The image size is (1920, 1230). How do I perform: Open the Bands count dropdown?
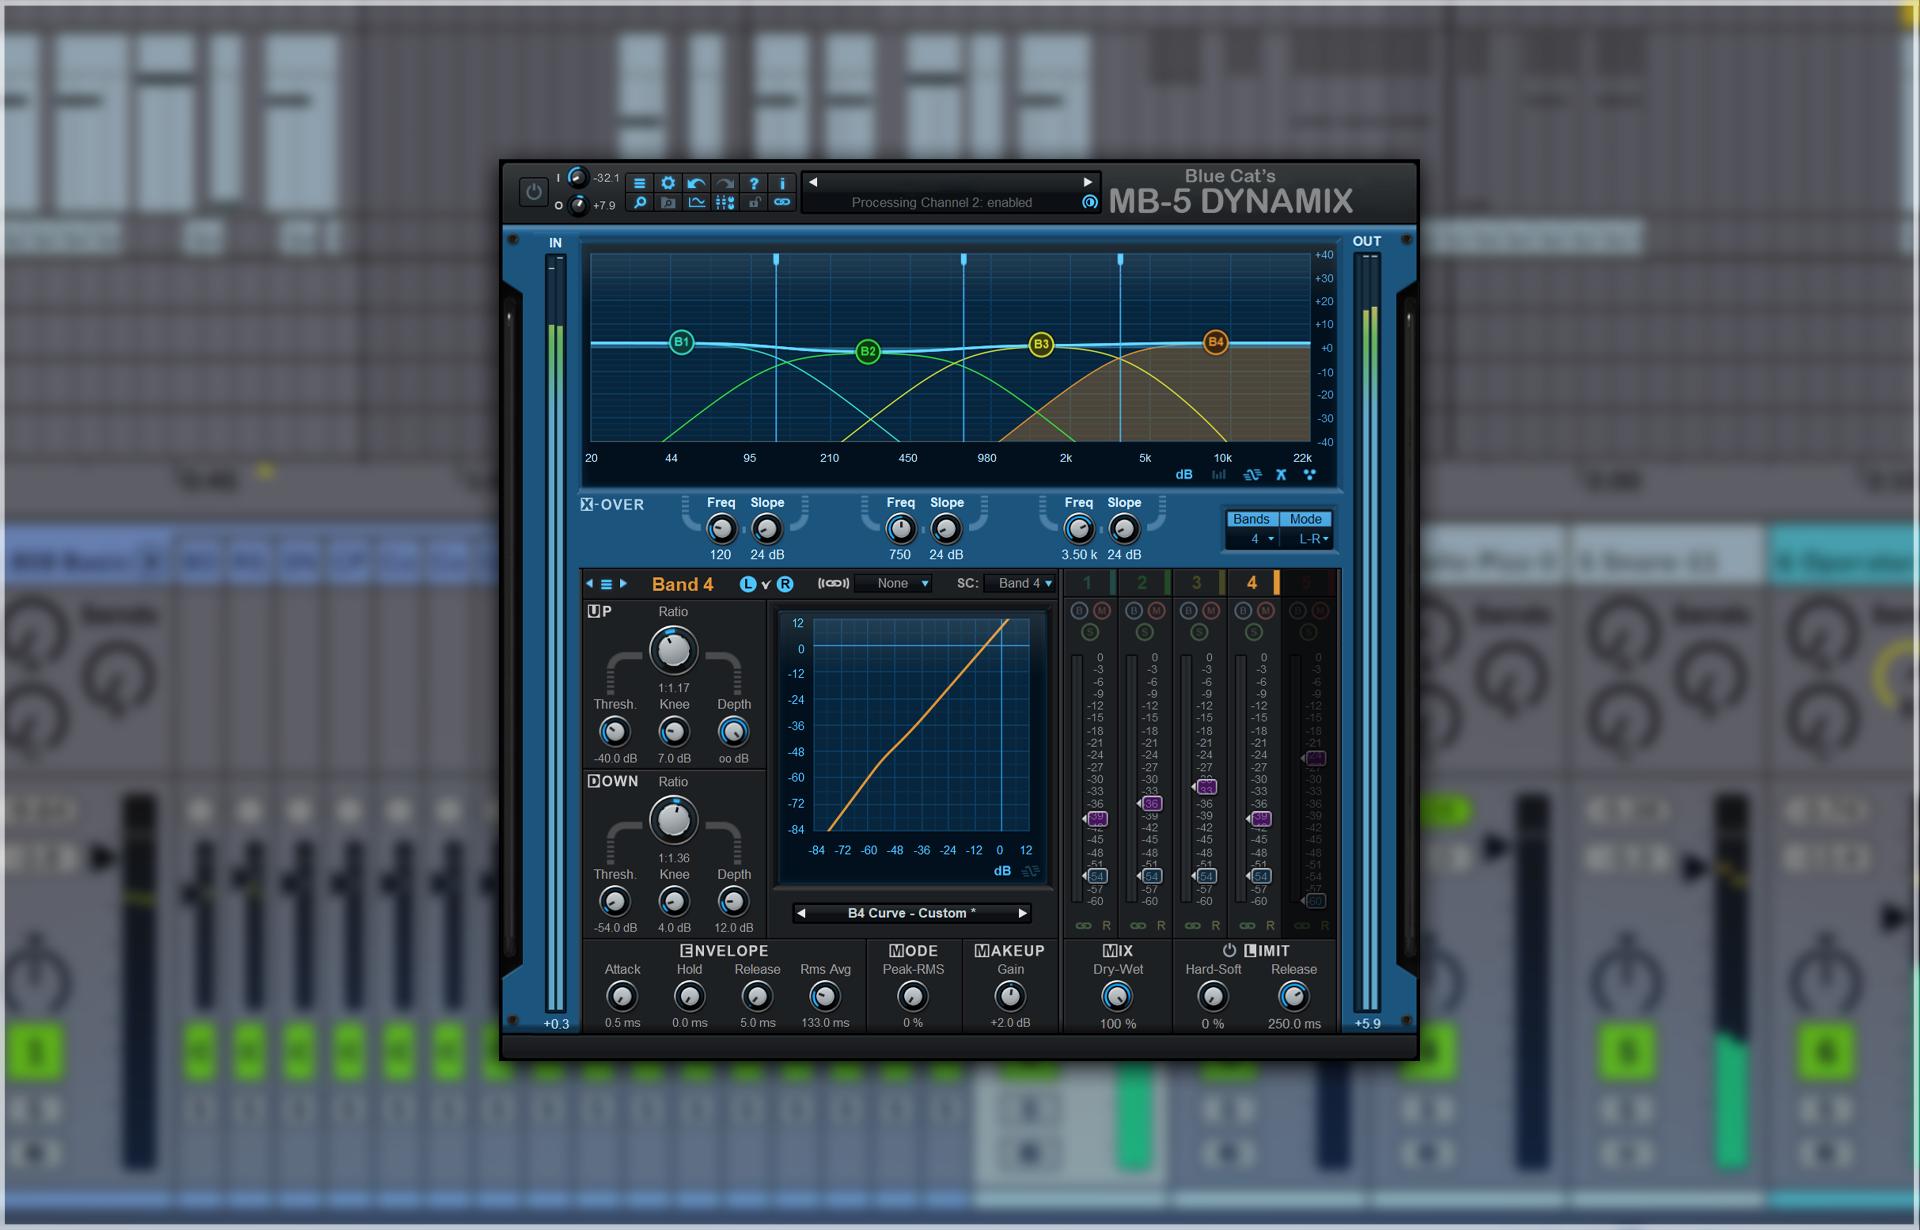(1253, 539)
